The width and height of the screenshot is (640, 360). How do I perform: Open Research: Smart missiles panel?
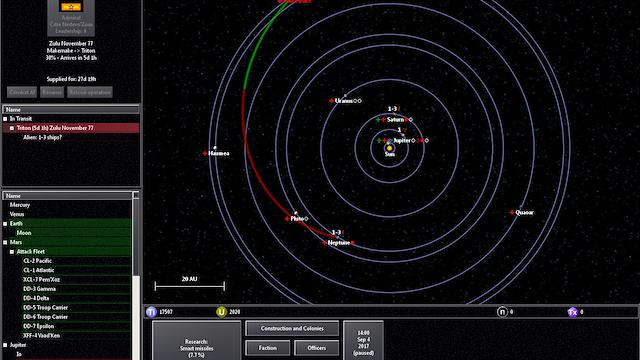coord(196,341)
